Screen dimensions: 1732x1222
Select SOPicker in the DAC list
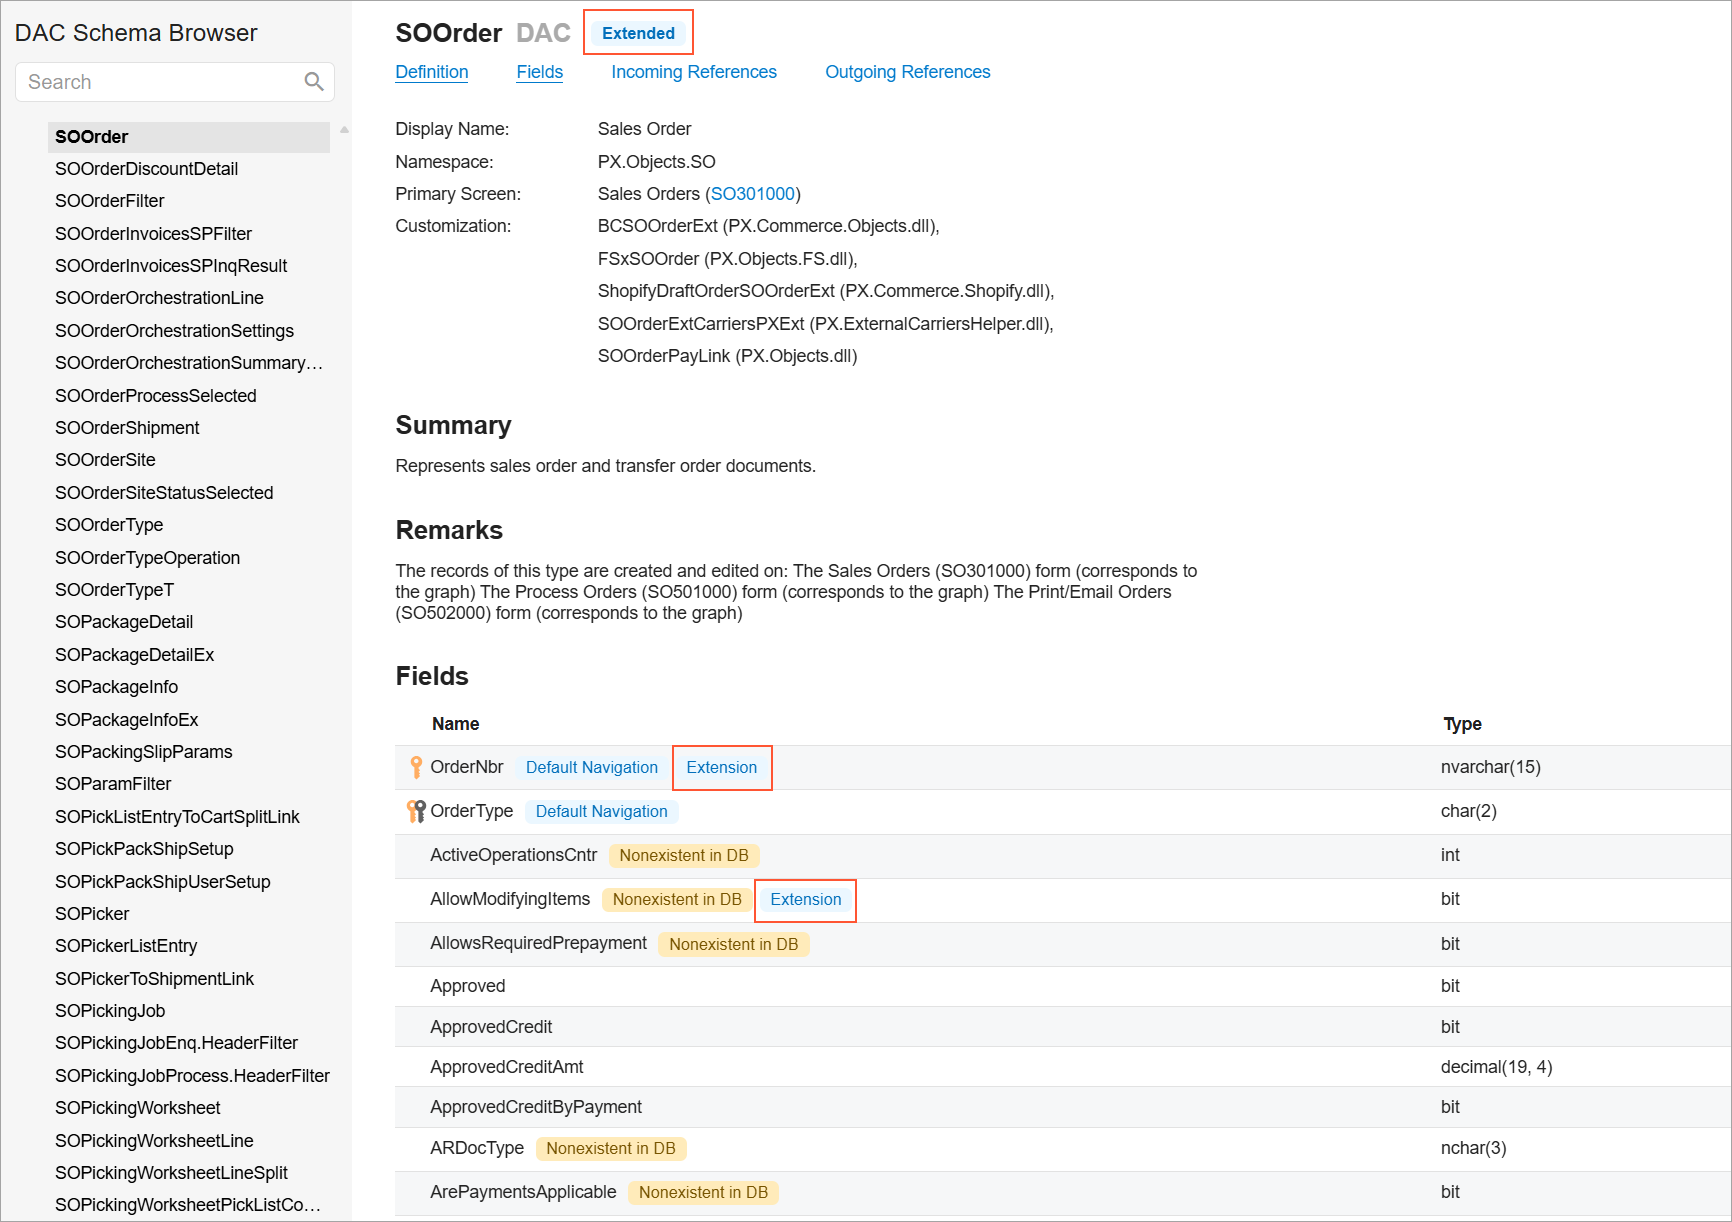[x=92, y=914]
